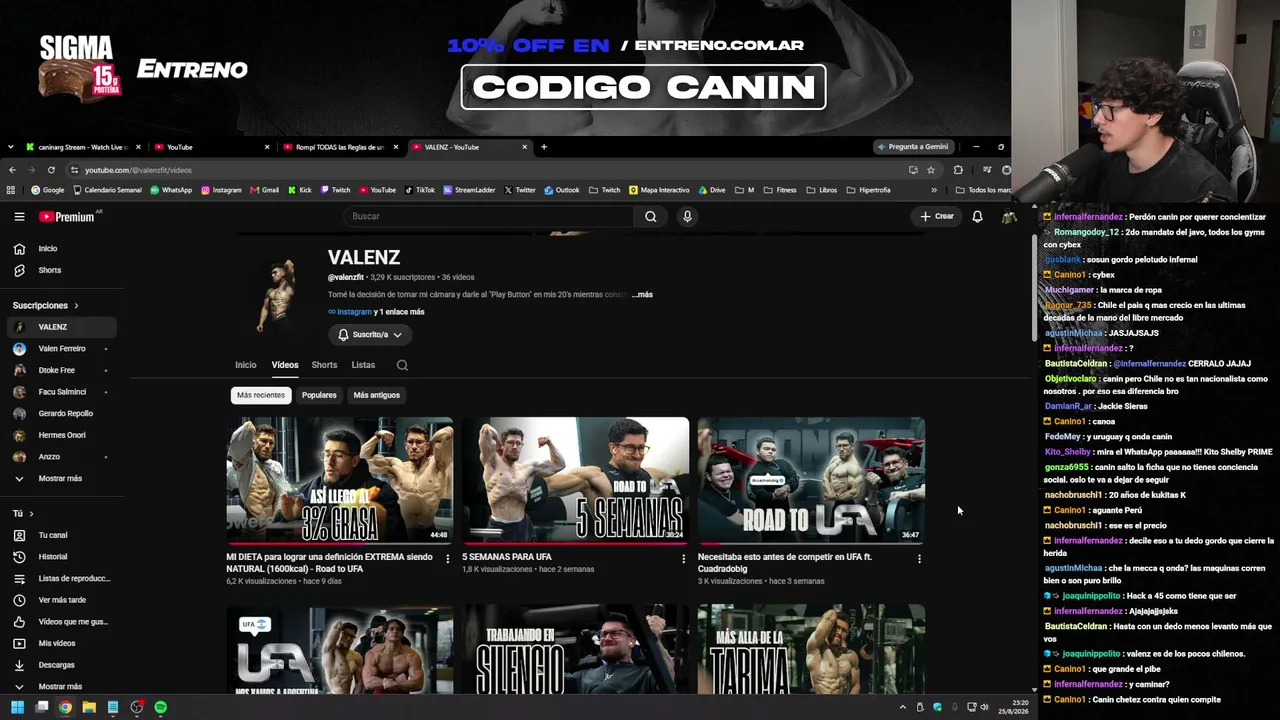Launch Spotify from the taskbar
The height and width of the screenshot is (720, 1280).
pos(161,707)
